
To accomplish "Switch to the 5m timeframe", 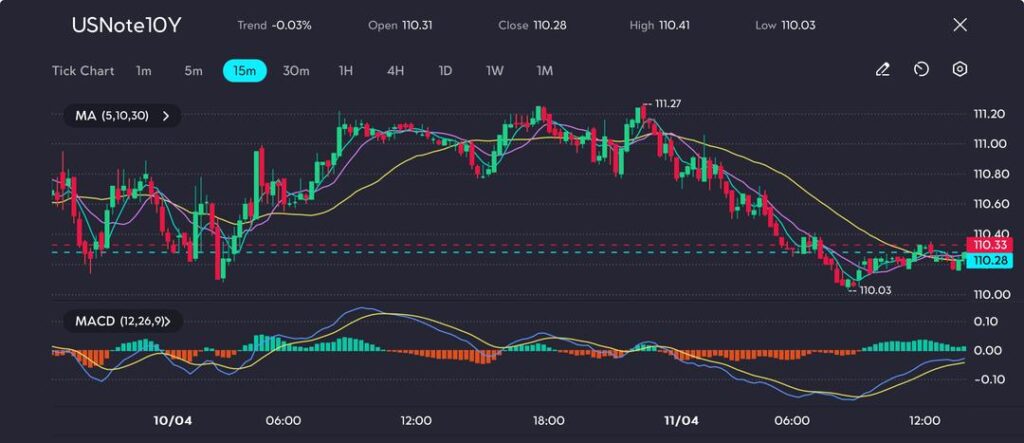I will tap(193, 71).
